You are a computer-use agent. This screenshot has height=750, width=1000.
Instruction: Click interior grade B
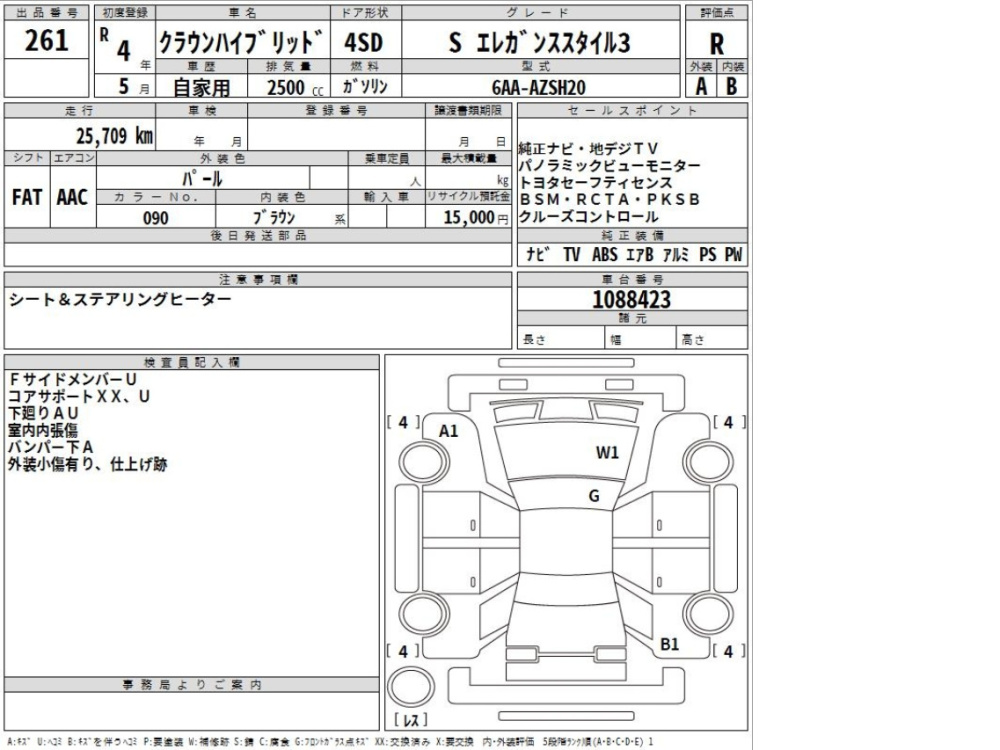(x=732, y=86)
